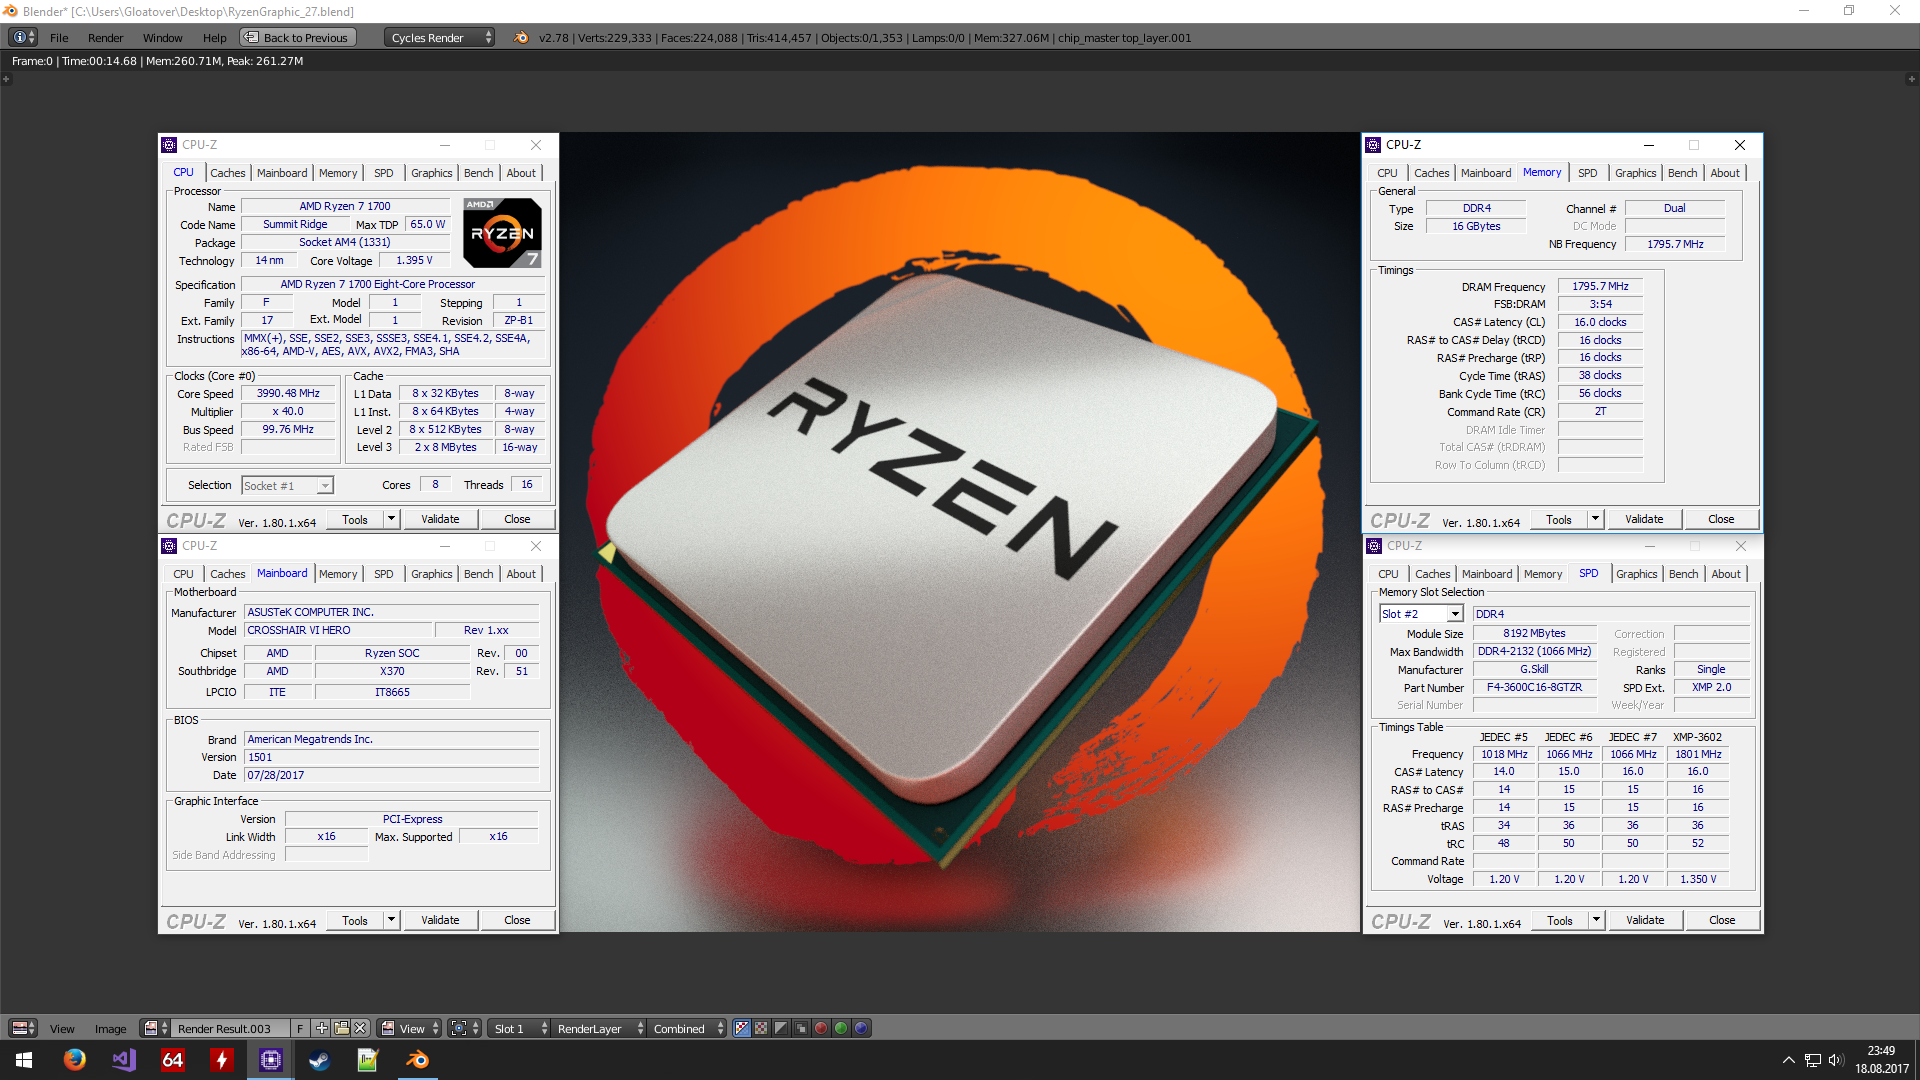
Task: Click Validate in the CPU-Z SPD window
Action: (x=1645, y=920)
